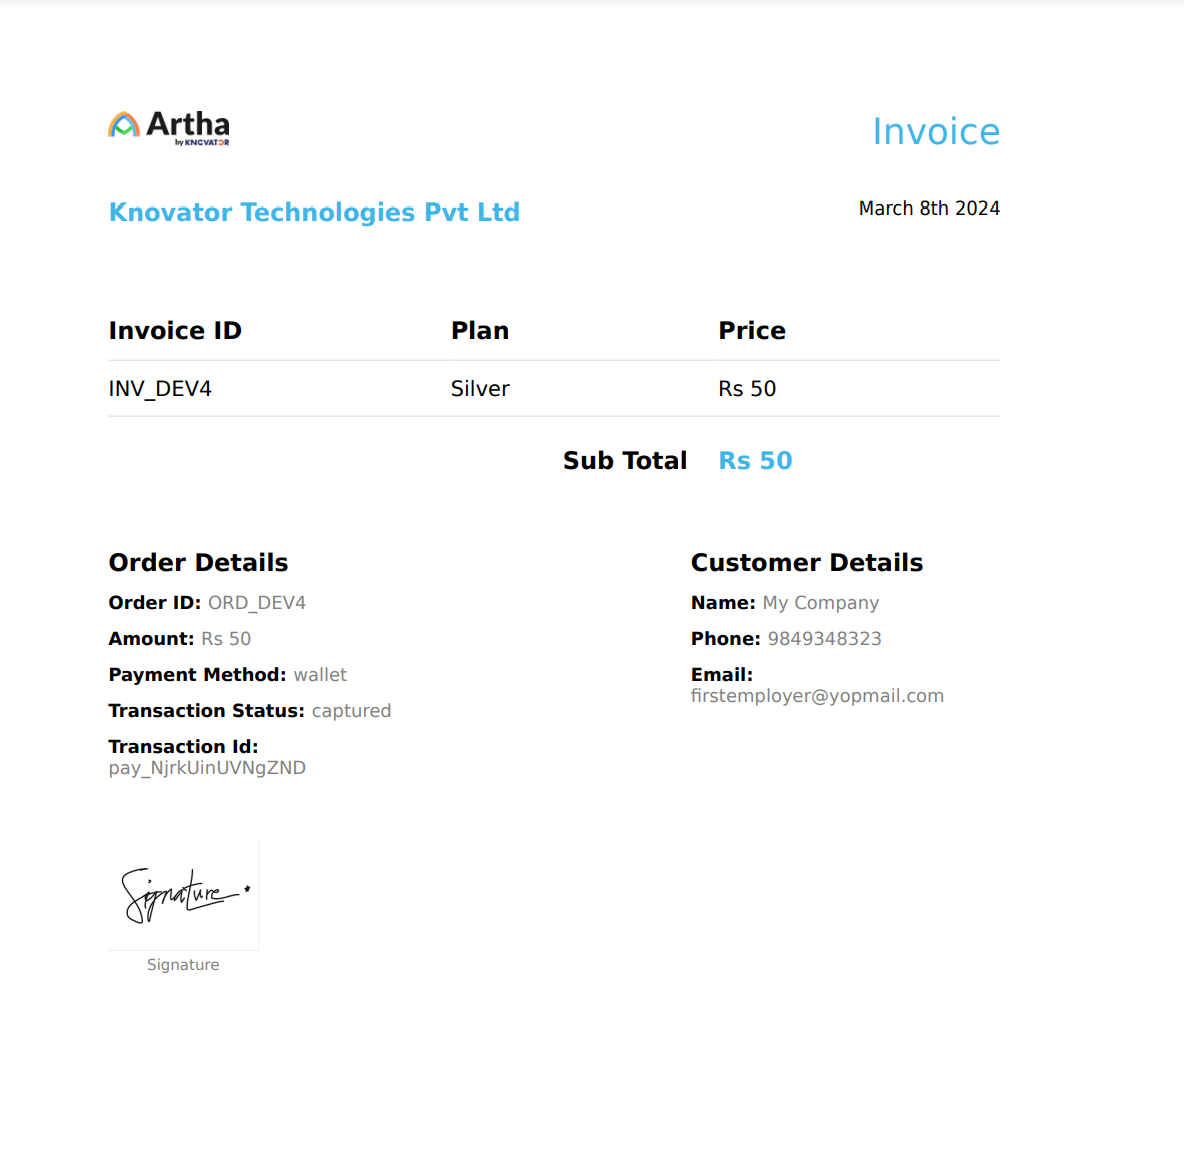Click the Customer Details heading

[x=806, y=563]
